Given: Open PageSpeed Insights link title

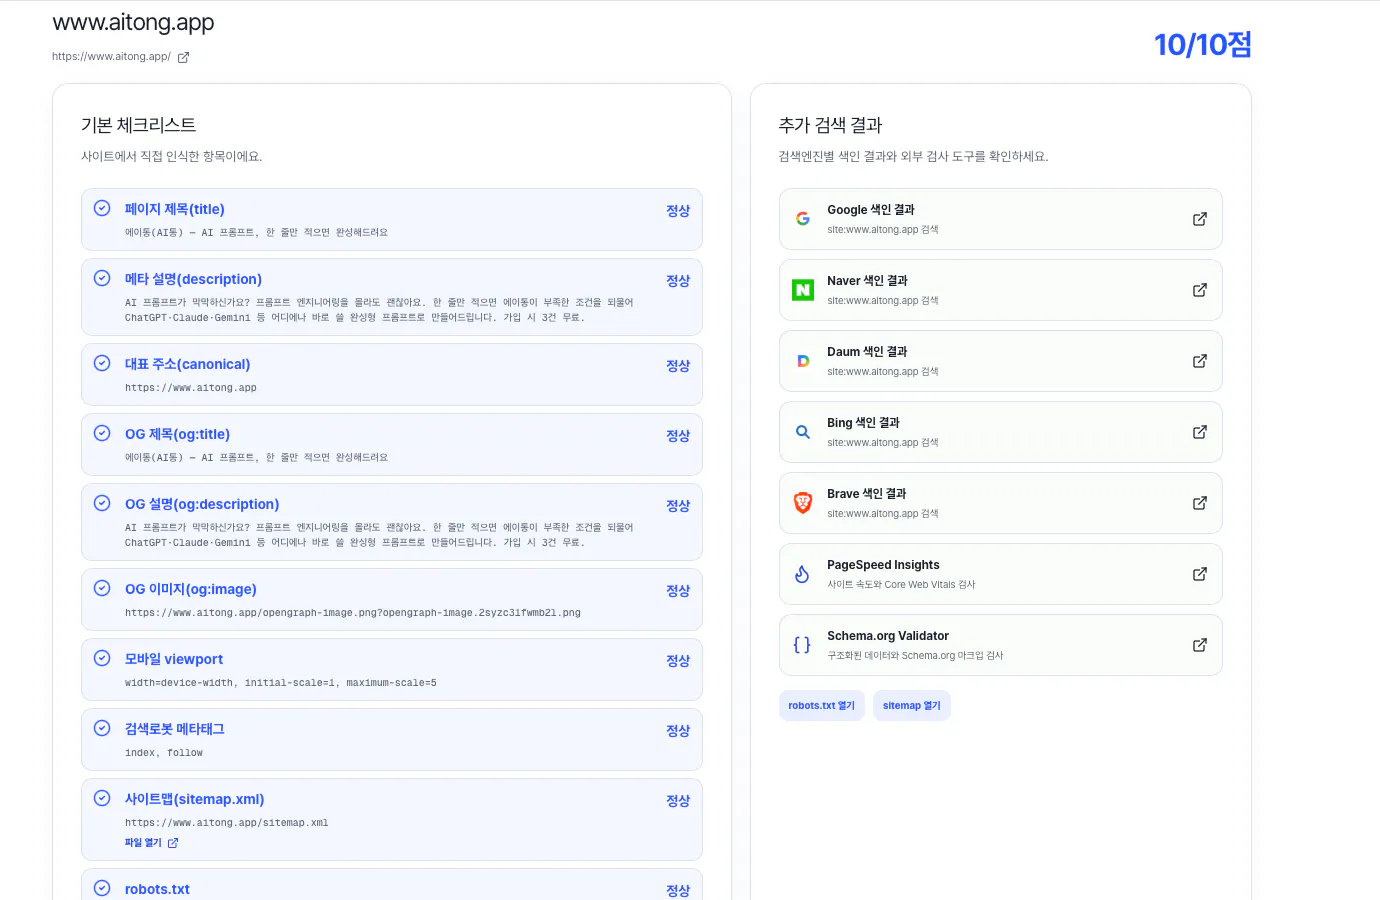Looking at the screenshot, I should coord(883,565).
